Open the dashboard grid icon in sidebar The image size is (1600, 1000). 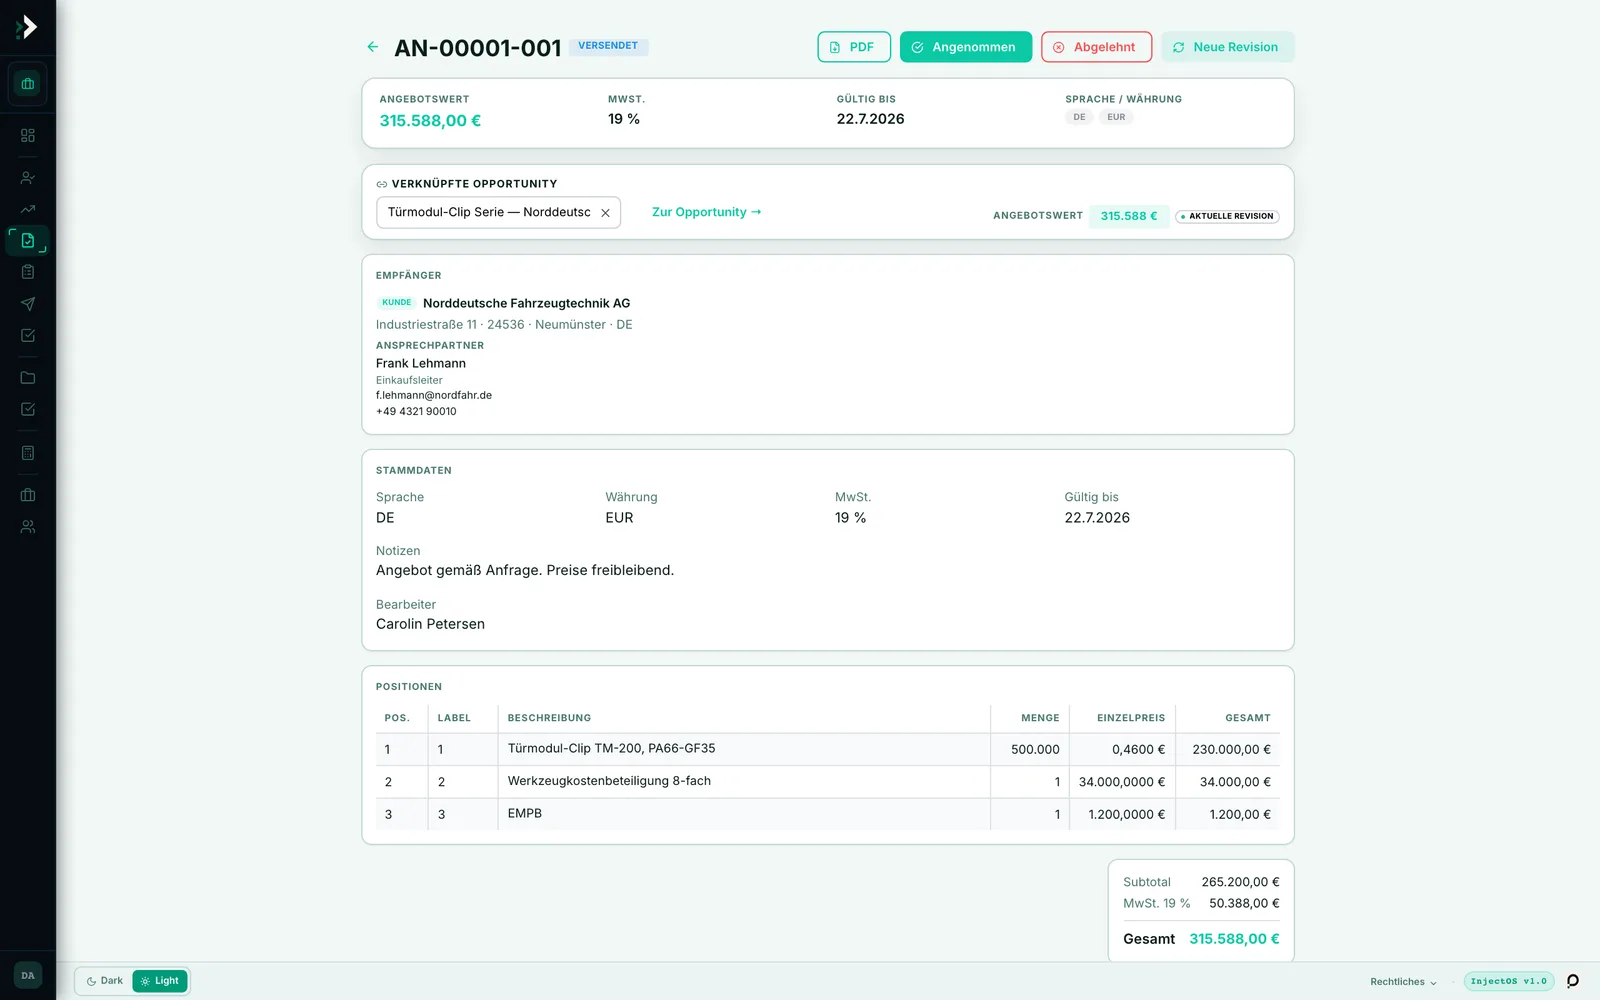pyautogui.click(x=28, y=135)
